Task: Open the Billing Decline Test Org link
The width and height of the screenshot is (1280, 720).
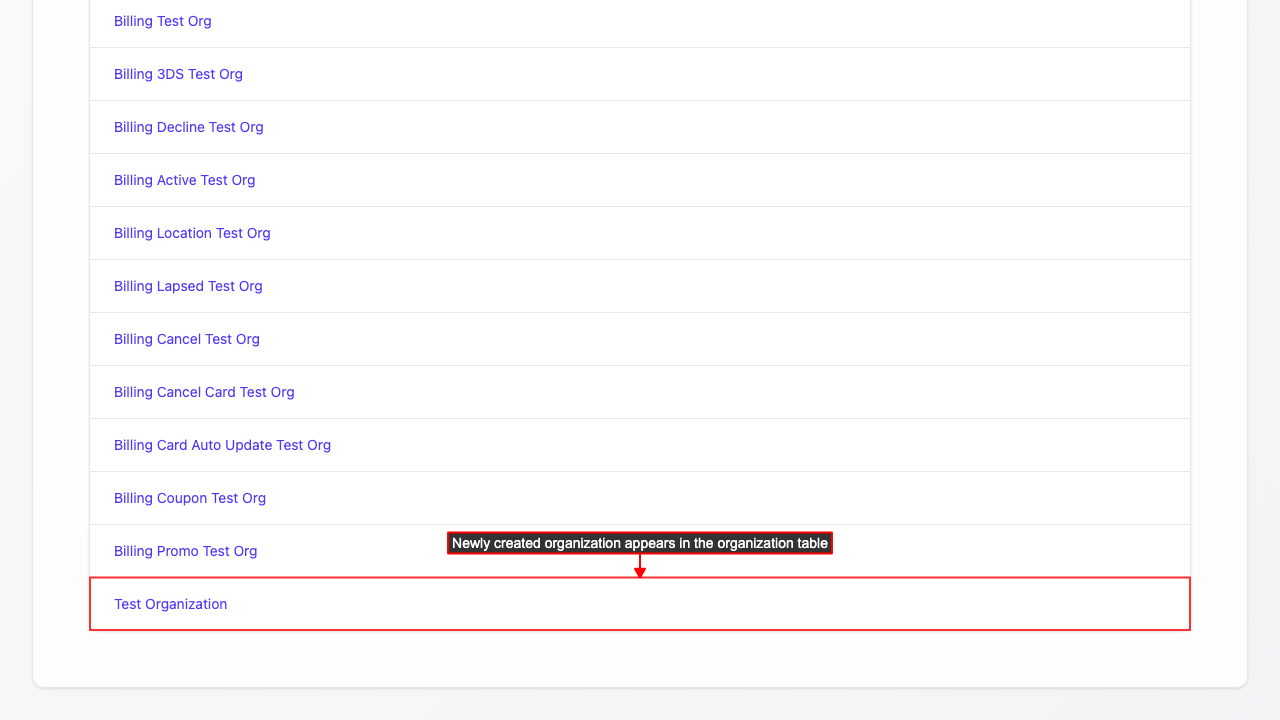Action: tap(188, 127)
